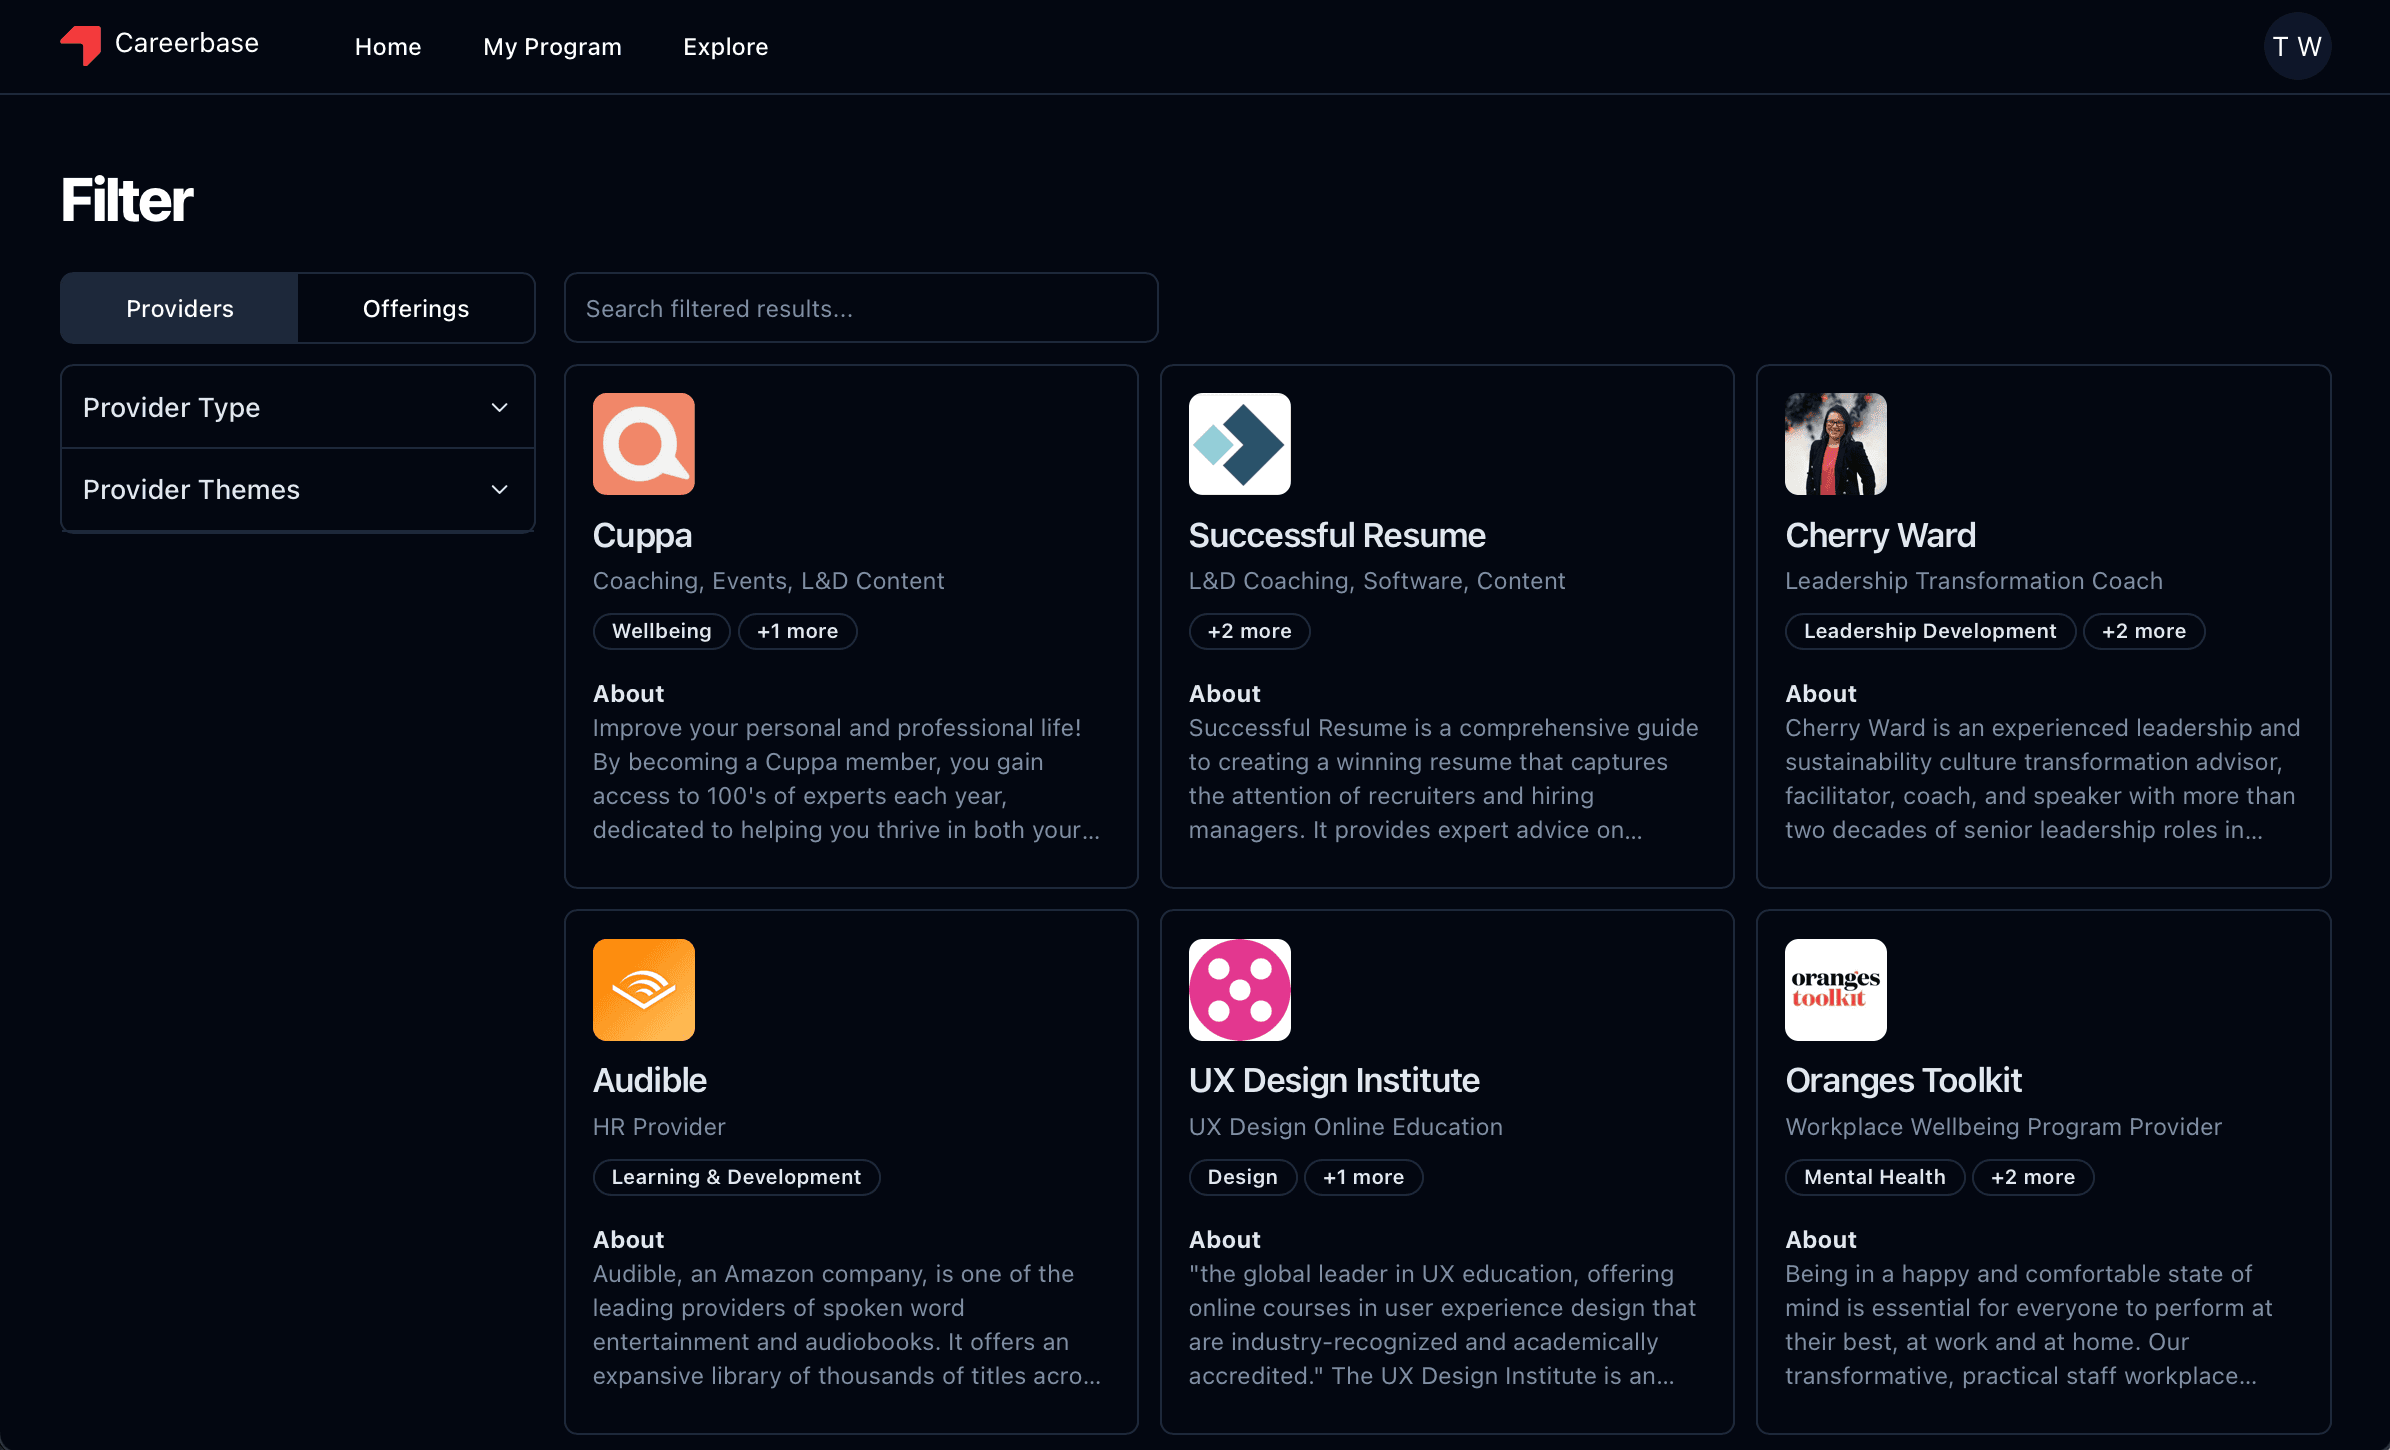Click the search filtered results field
Screen dimensions: 2390x1450
[860, 308]
